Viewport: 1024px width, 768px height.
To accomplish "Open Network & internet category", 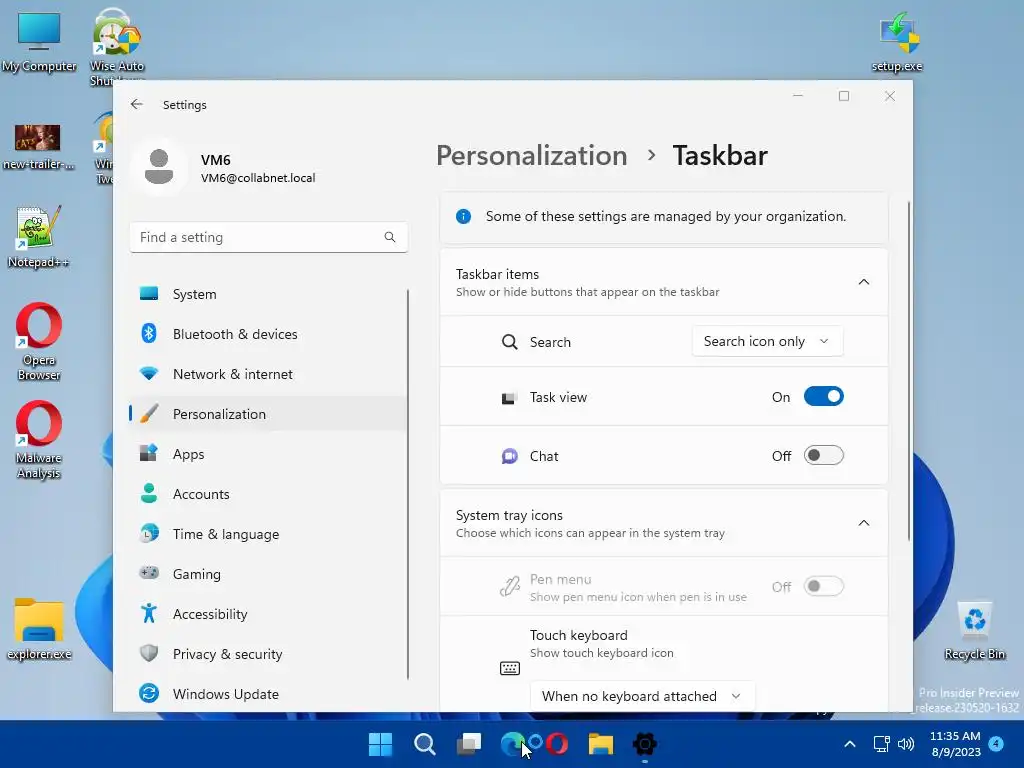I will pos(268,374).
